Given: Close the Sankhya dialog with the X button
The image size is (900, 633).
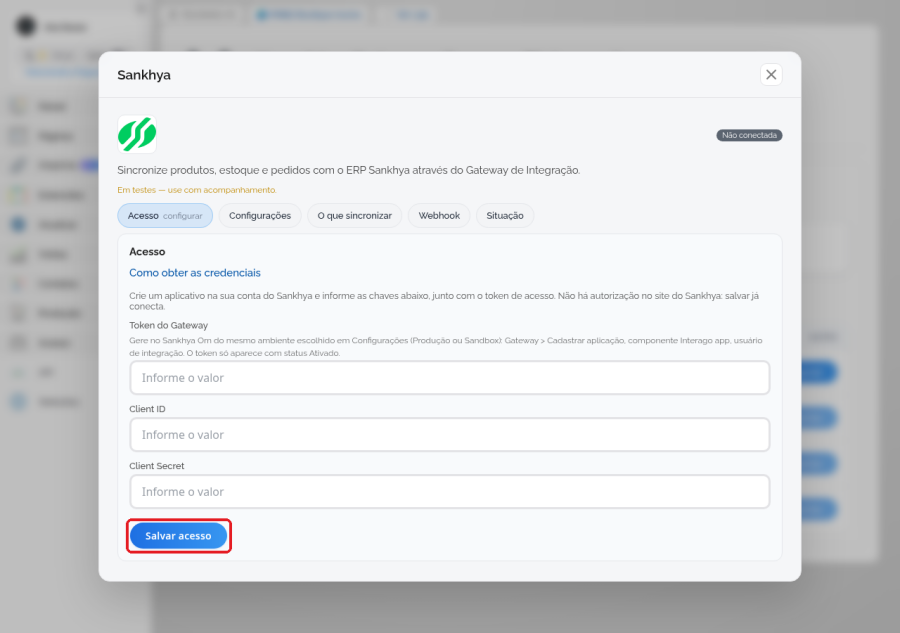Looking at the screenshot, I should (x=771, y=75).
